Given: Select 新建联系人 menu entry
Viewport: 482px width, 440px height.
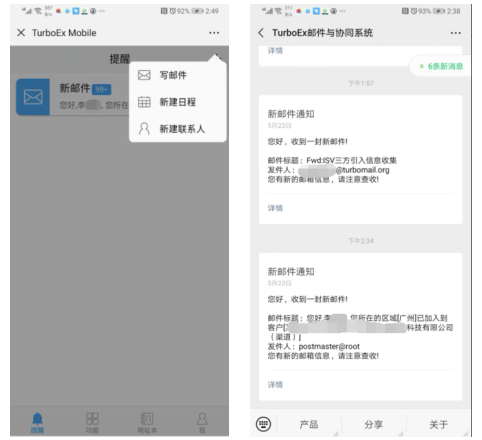Looking at the screenshot, I should [x=178, y=129].
